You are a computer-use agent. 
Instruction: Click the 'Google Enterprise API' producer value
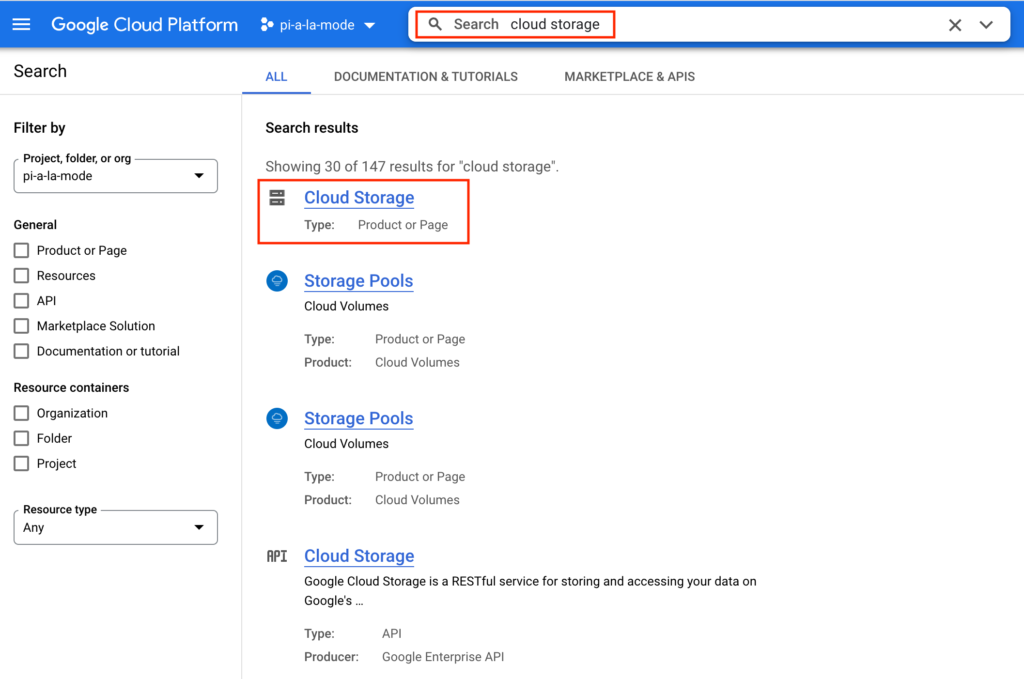443,657
